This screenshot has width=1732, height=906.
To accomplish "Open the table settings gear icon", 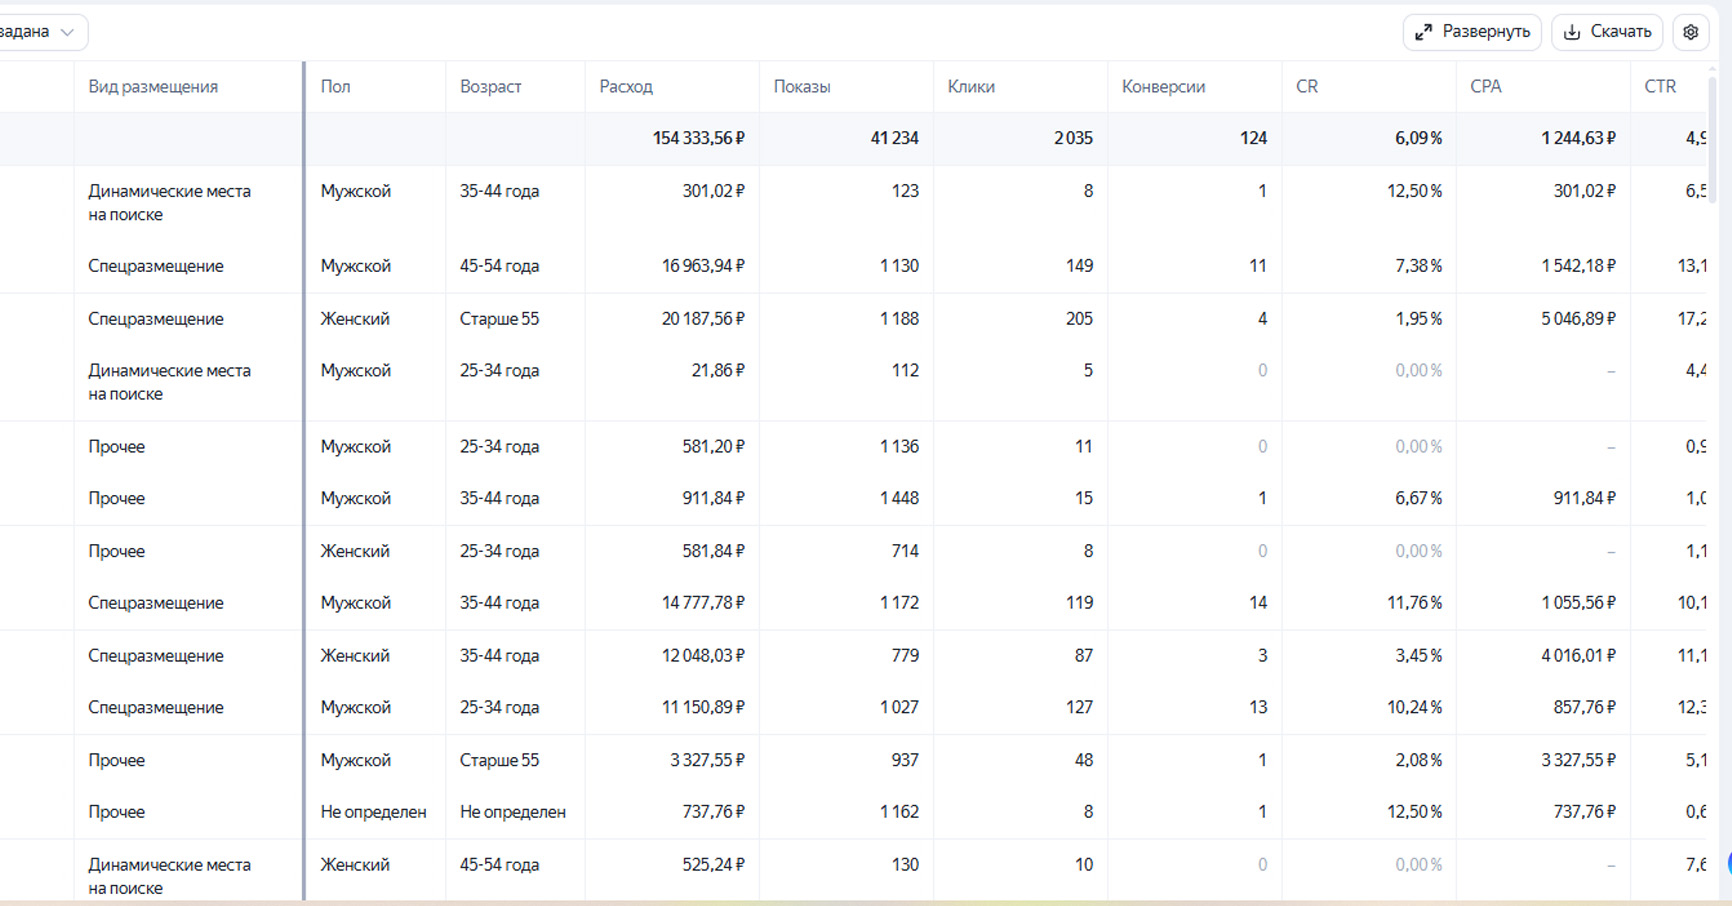I will pyautogui.click(x=1690, y=32).
